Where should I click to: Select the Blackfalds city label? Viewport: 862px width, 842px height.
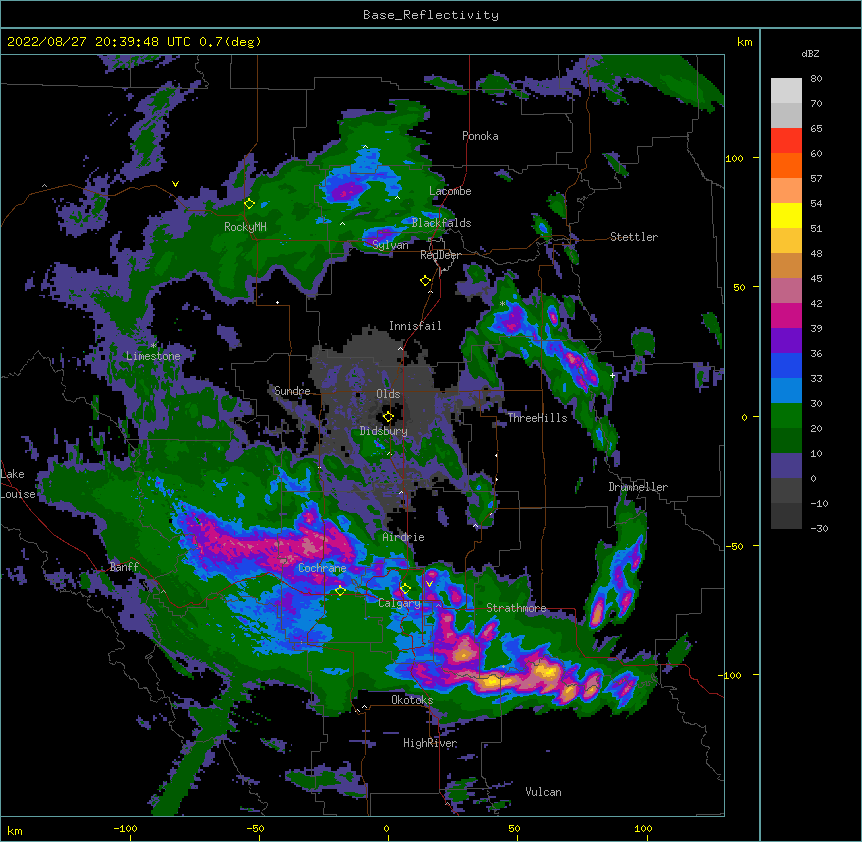[441, 223]
